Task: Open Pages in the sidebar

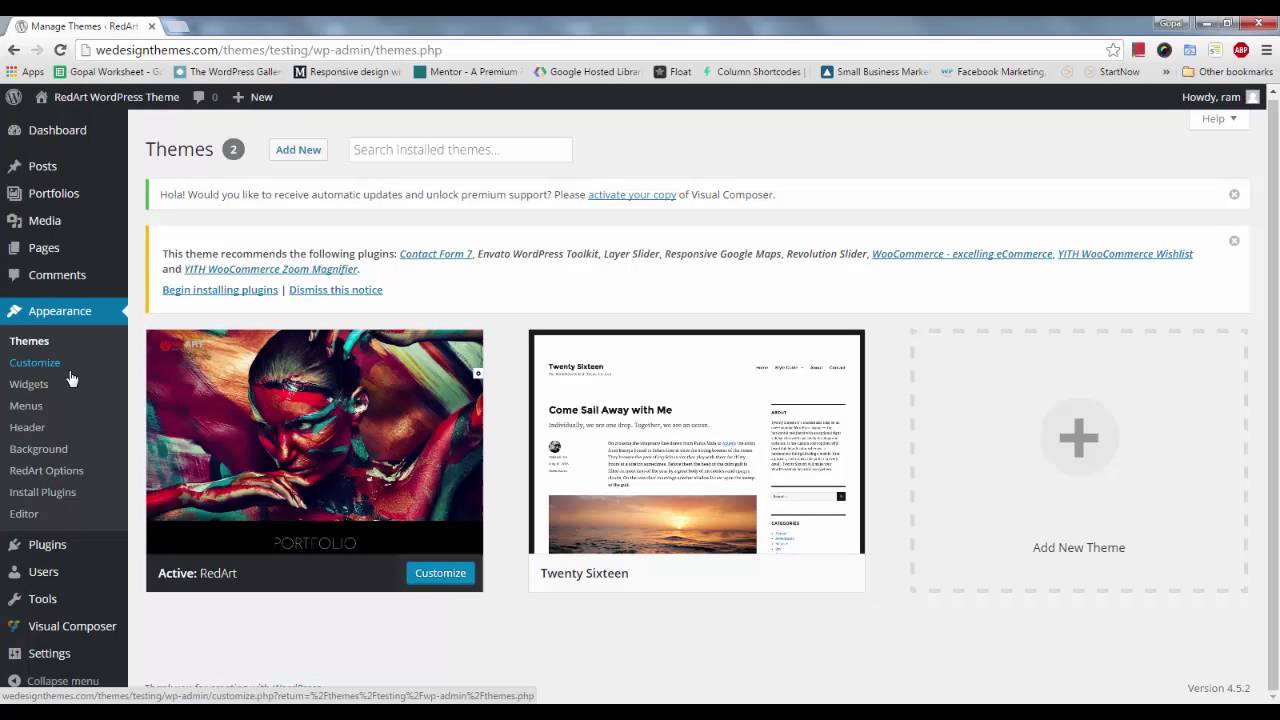Action: (43, 247)
